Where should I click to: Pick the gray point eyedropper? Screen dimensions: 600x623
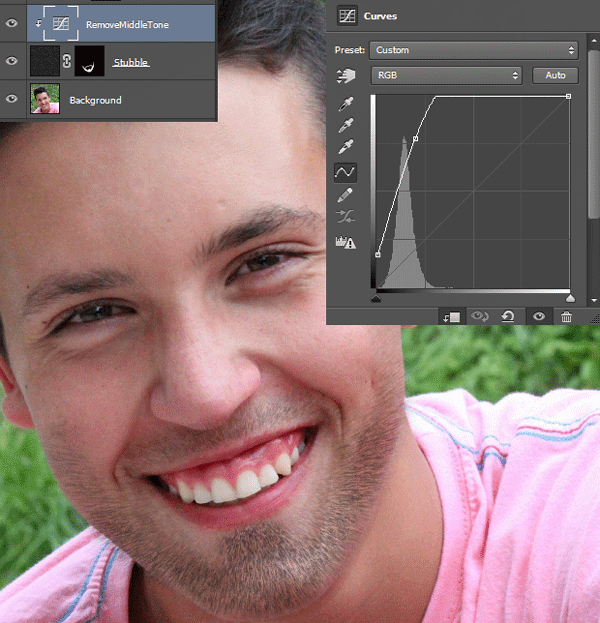coord(346,125)
